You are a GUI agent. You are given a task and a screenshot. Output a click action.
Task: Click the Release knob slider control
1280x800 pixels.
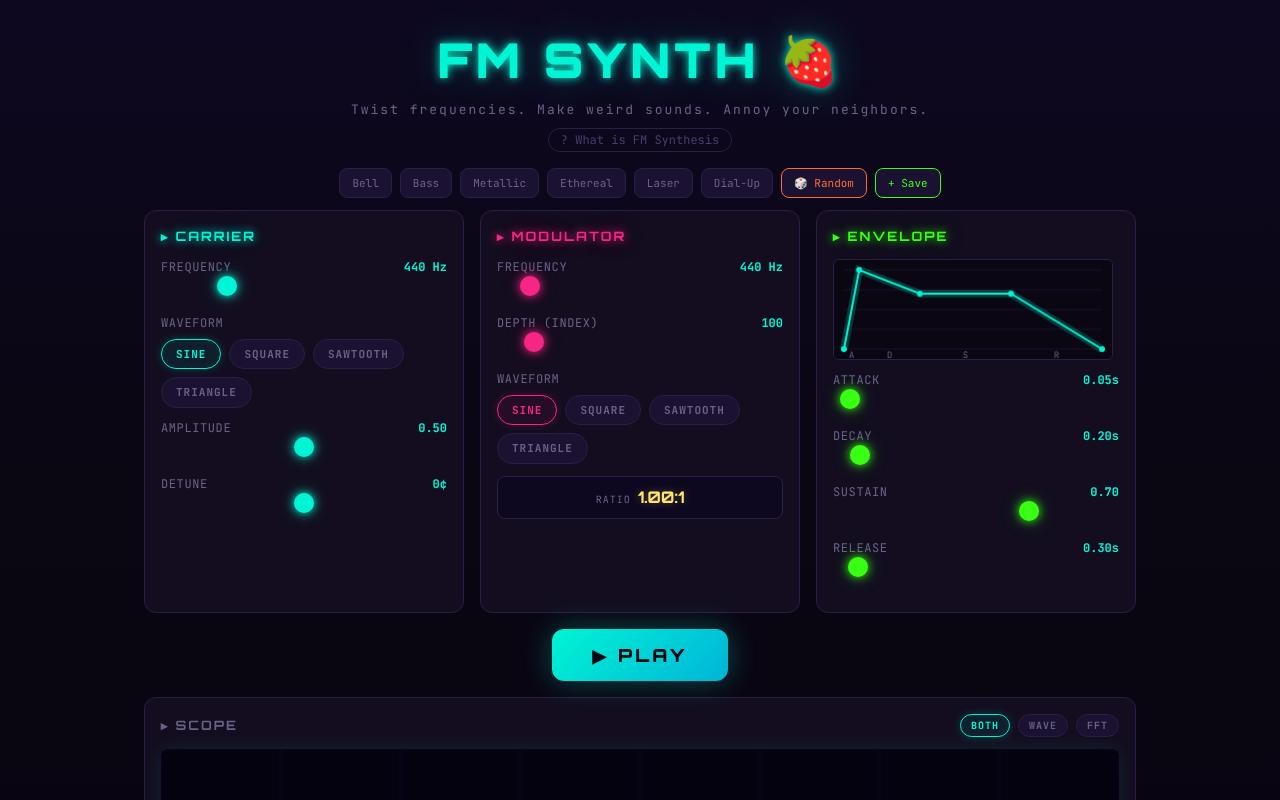click(857, 567)
